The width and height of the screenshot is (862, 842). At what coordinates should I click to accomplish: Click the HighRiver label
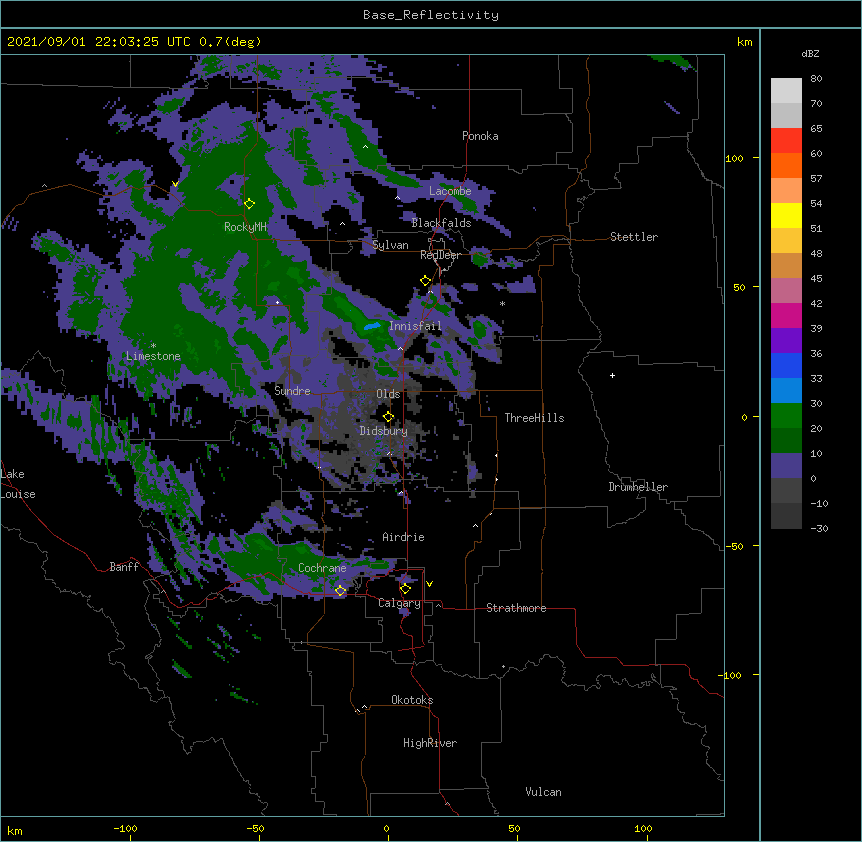pos(430,743)
